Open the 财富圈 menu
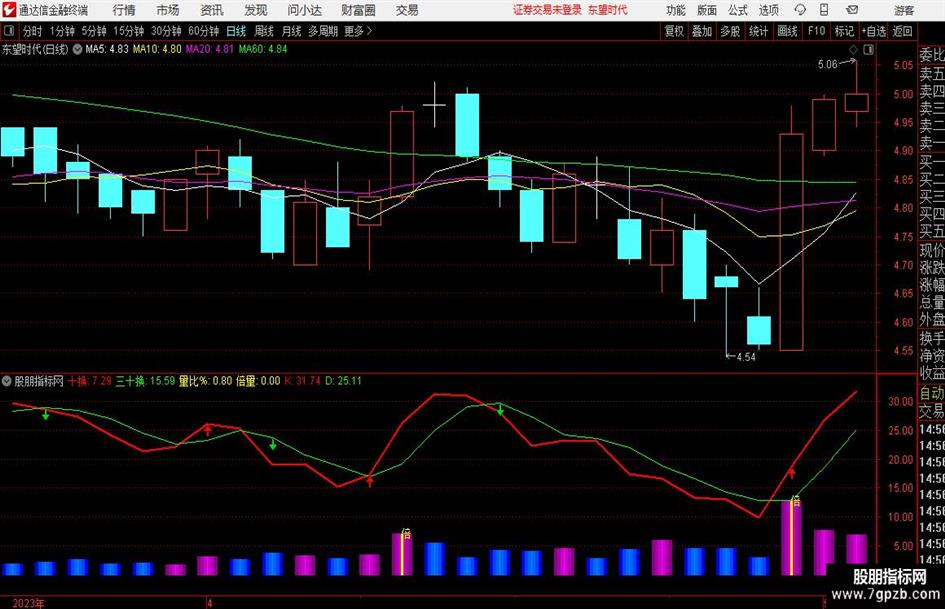 click(x=358, y=10)
